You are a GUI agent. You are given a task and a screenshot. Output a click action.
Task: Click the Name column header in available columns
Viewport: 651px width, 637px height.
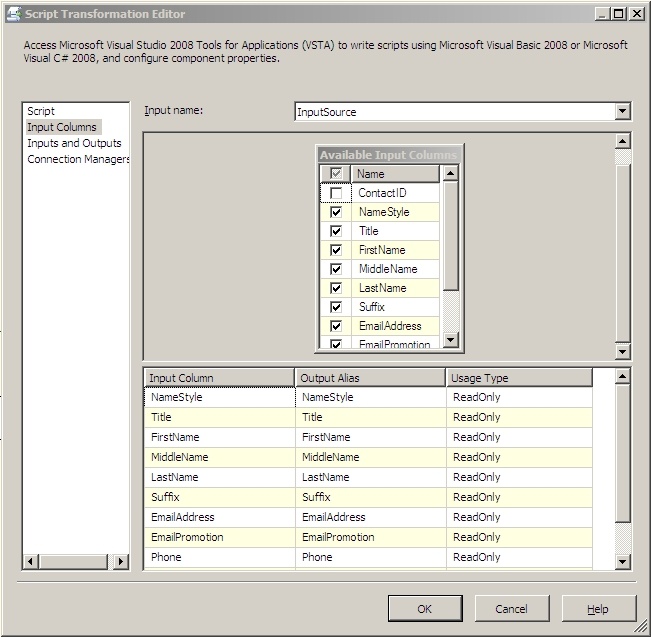pyautogui.click(x=395, y=174)
